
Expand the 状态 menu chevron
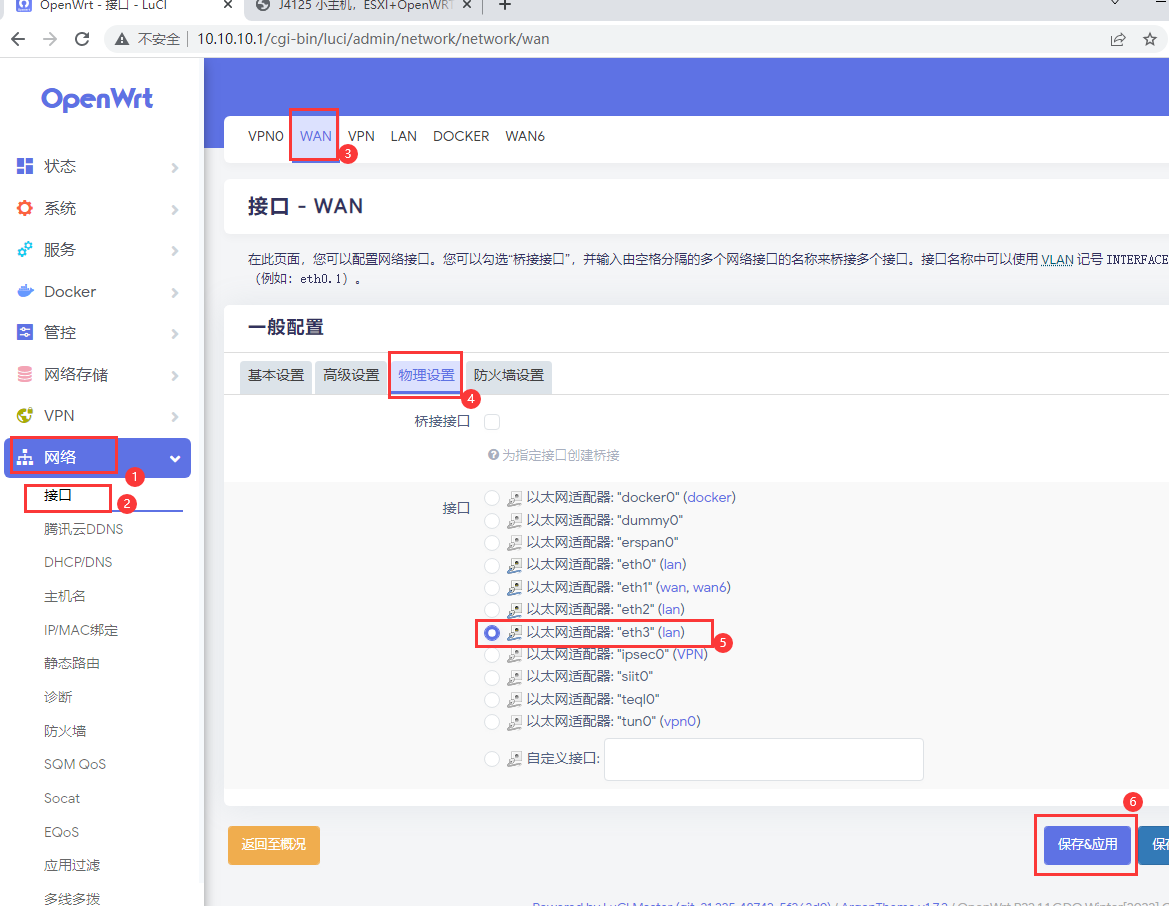(x=175, y=168)
